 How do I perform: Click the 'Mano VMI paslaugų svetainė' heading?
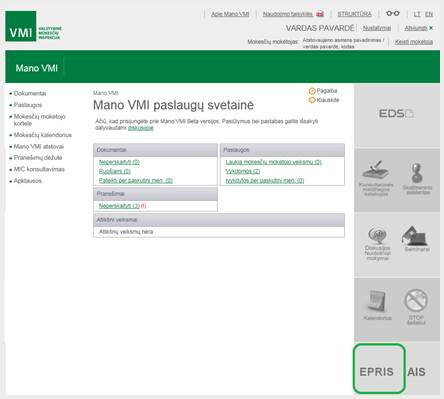(173, 105)
